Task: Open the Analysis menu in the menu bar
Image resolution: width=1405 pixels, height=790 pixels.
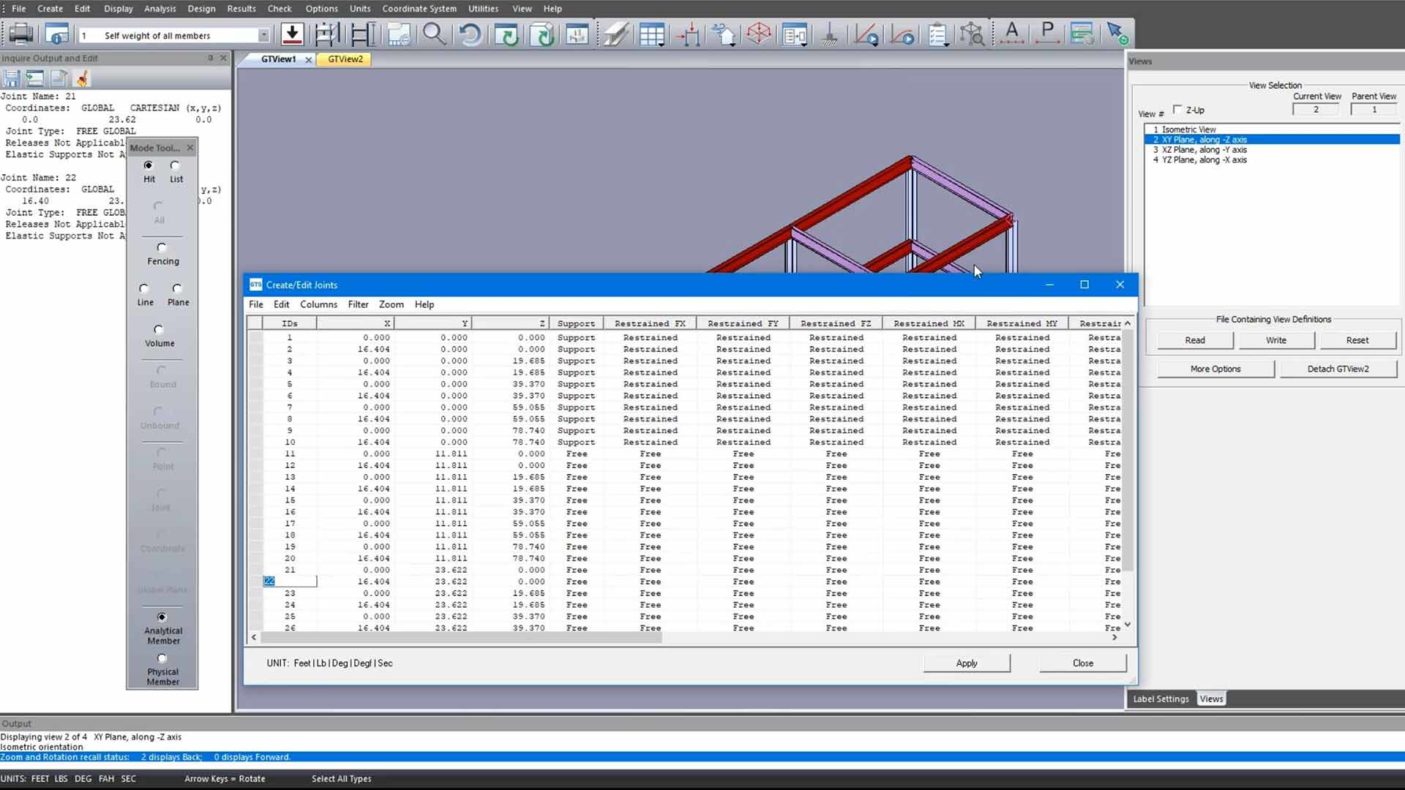Action: point(160,9)
